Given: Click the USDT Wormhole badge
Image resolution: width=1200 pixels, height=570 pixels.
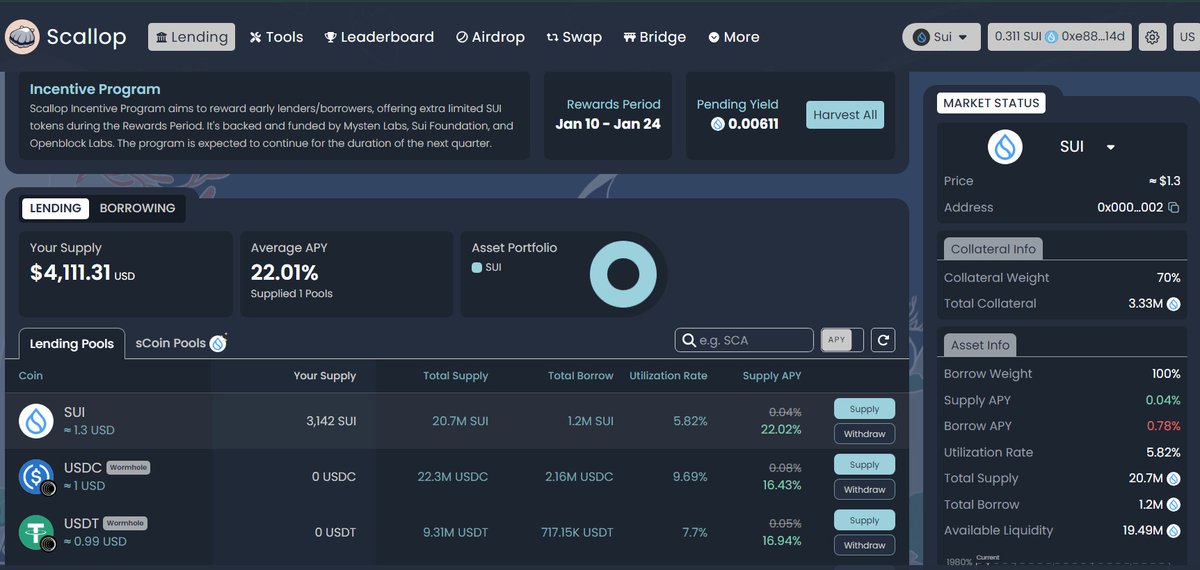Looking at the screenshot, I should coord(125,523).
